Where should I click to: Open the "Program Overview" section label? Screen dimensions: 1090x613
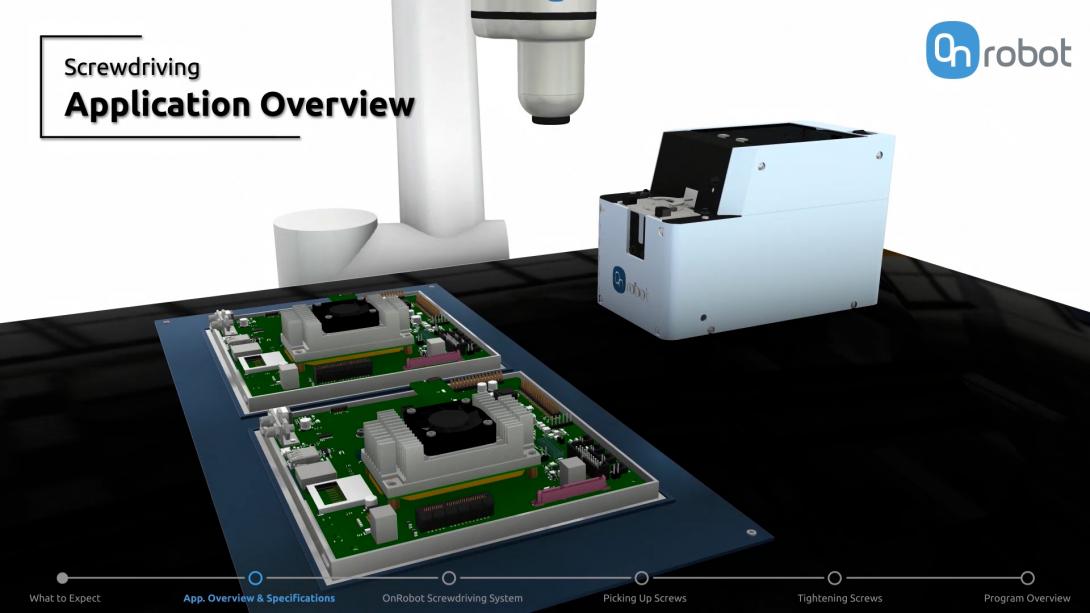point(1026,597)
